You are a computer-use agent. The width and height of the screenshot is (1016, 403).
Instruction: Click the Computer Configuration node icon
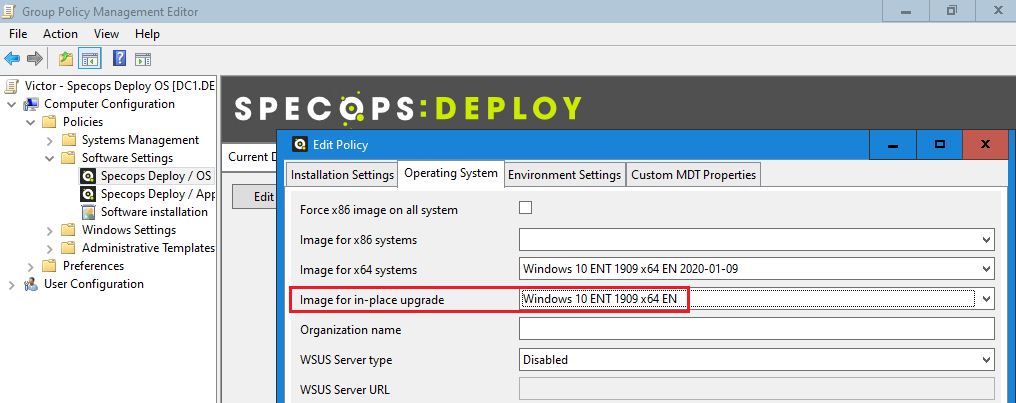31,104
